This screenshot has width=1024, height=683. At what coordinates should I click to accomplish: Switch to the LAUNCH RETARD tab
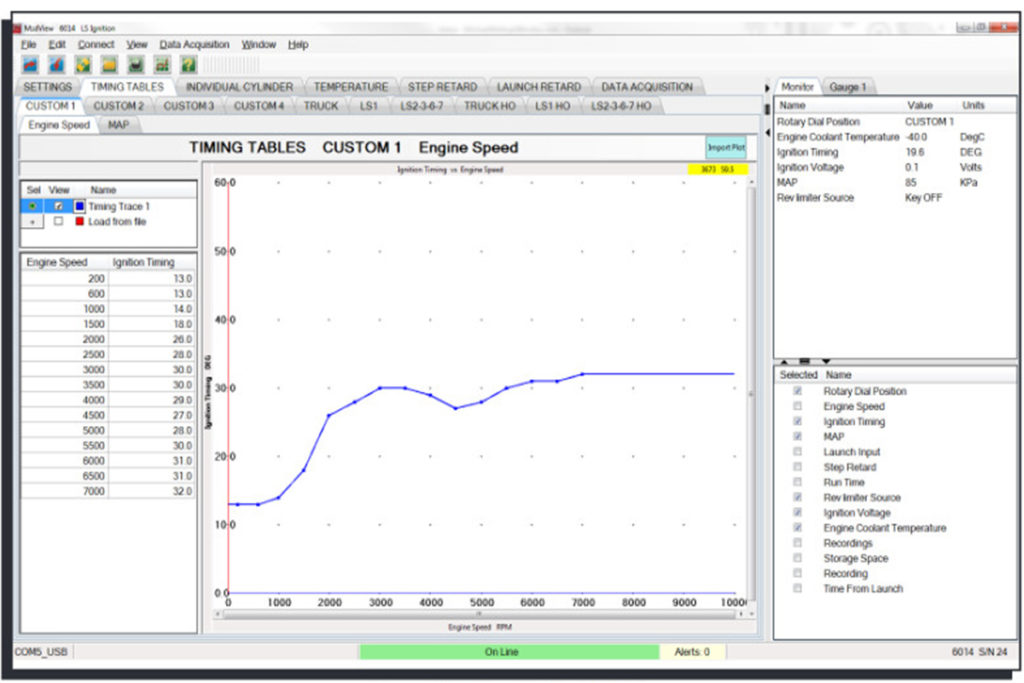[539, 87]
